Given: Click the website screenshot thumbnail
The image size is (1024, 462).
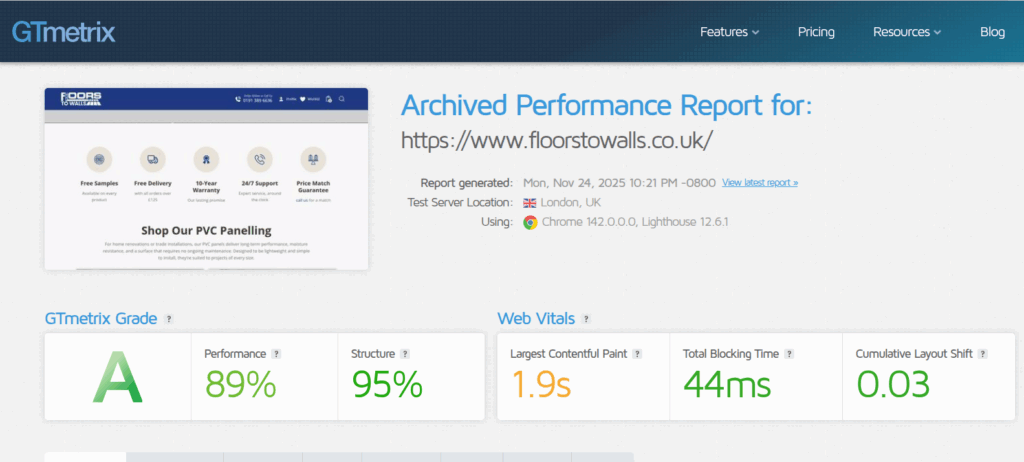Looking at the screenshot, I should click(206, 178).
